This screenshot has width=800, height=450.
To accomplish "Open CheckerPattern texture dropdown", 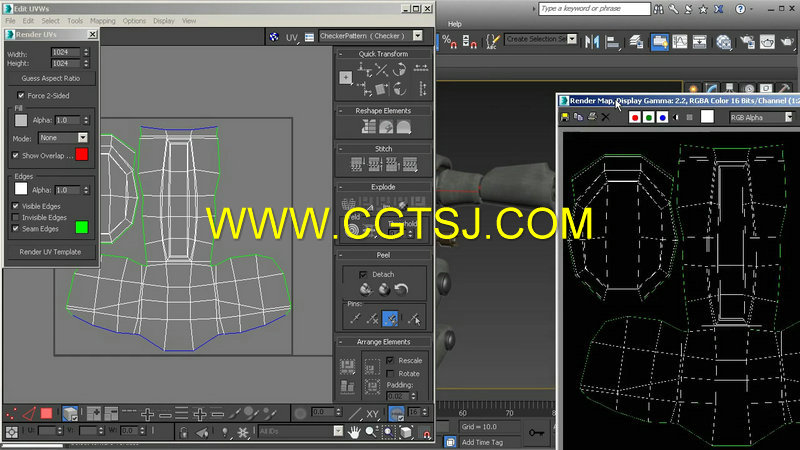I will click(418, 36).
